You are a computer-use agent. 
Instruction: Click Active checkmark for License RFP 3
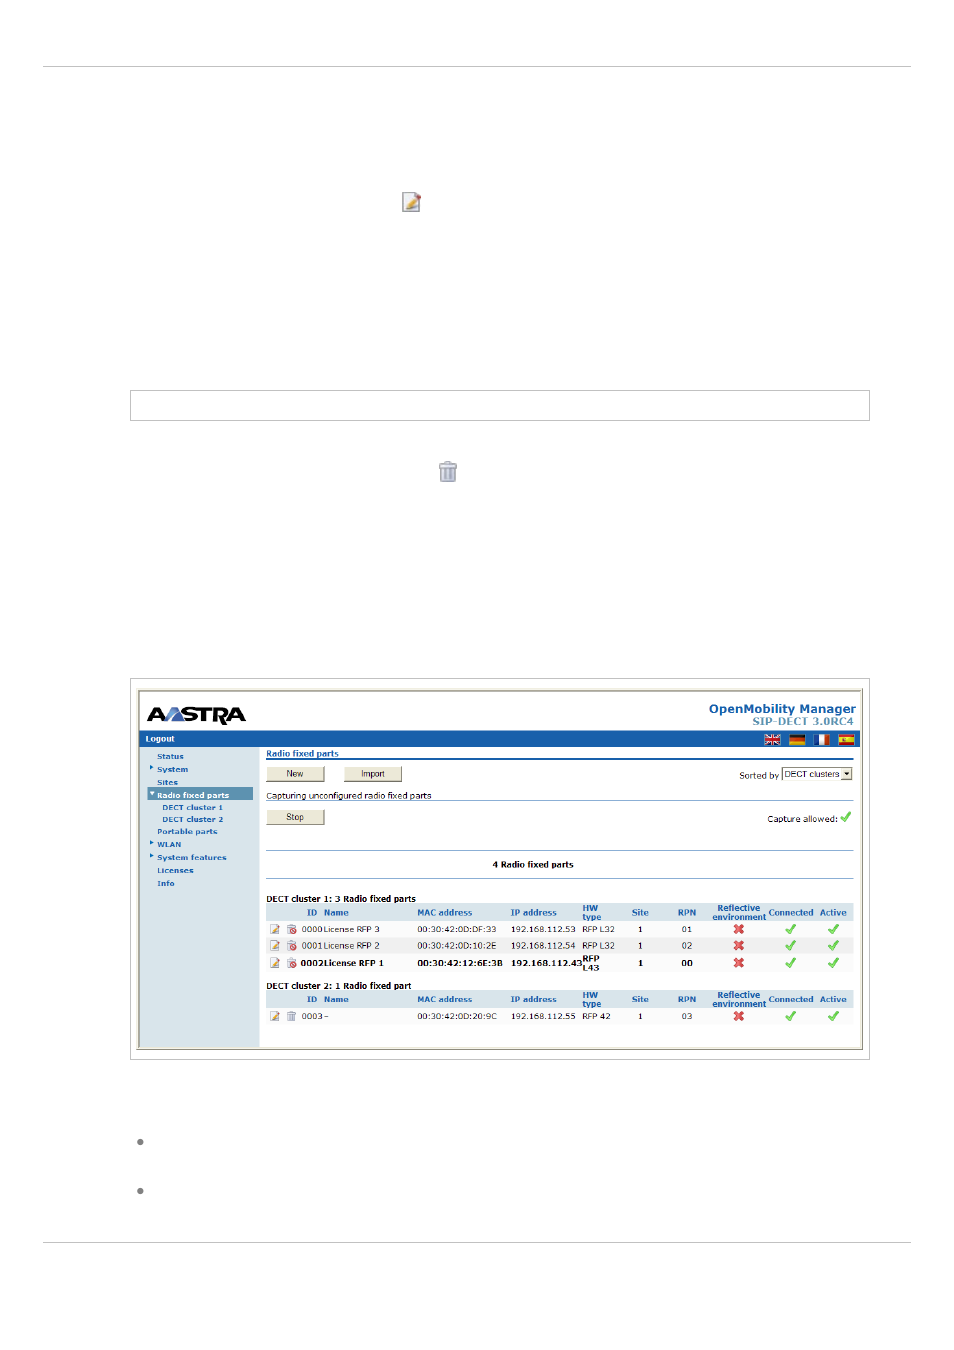pos(833,929)
